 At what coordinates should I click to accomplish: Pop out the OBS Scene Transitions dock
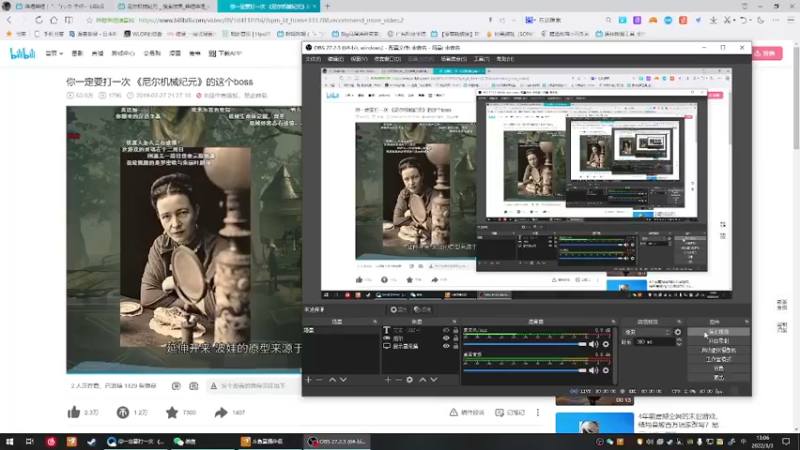pos(679,322)
